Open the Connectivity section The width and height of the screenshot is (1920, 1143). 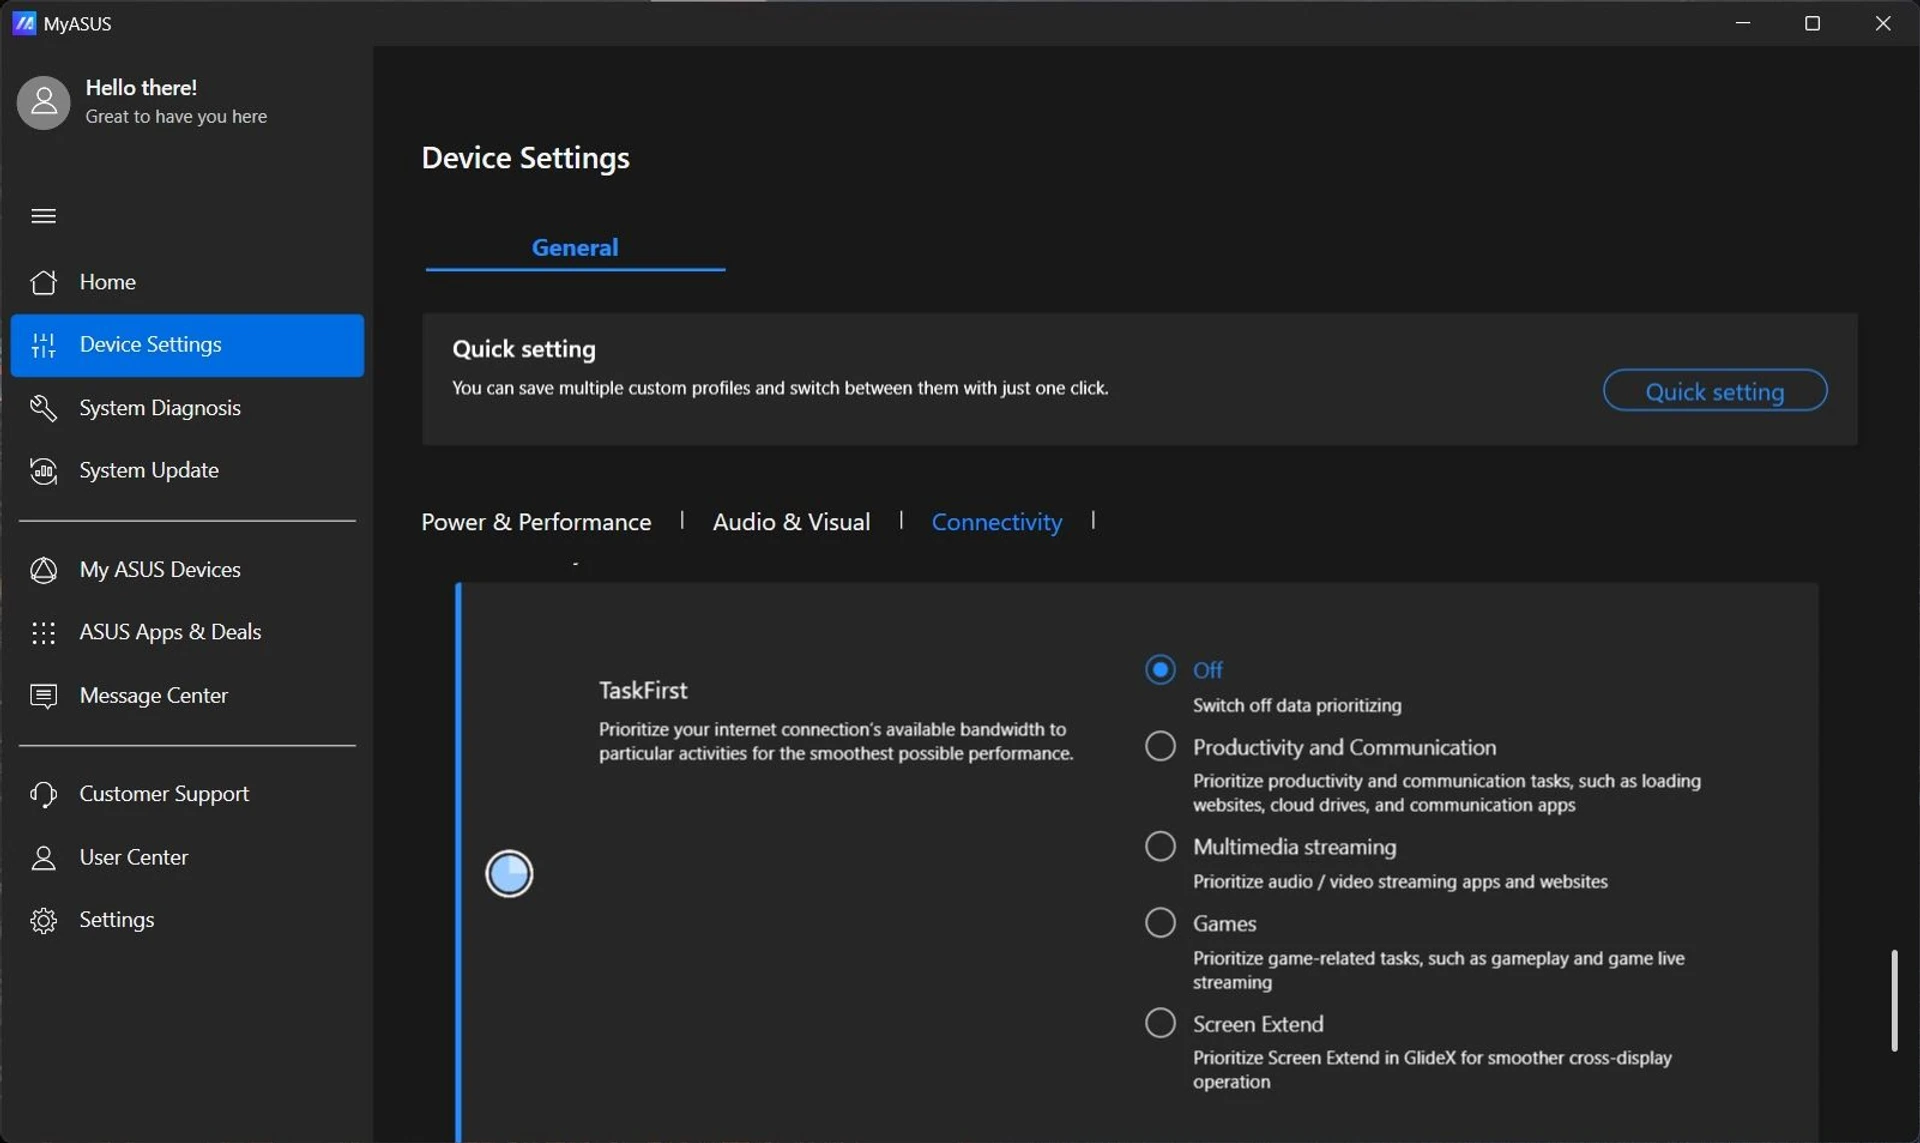996,522
